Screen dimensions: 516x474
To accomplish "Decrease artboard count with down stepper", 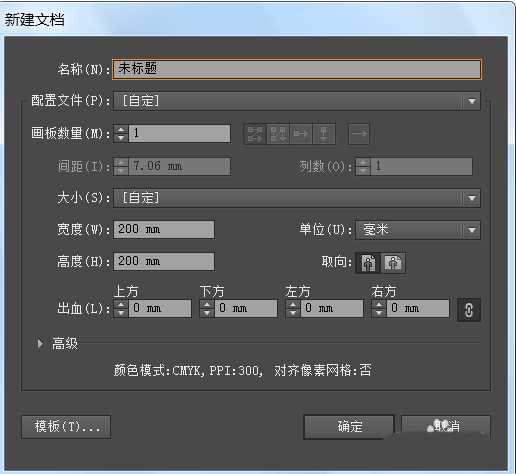I will (x=121, y=138).
